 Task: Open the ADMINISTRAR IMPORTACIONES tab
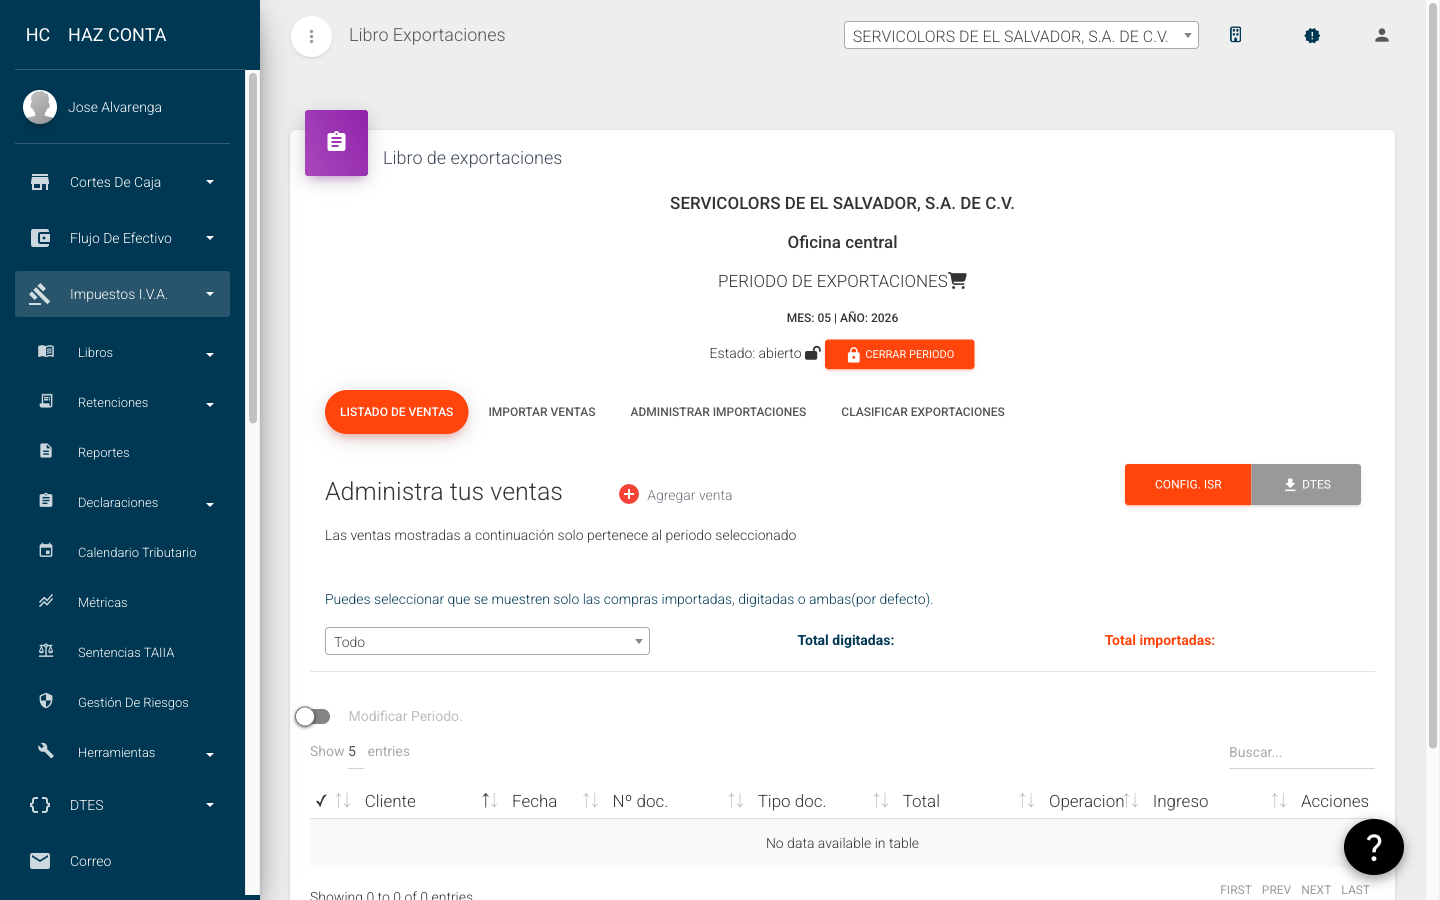pyautogui.click(x=718, y=412)
